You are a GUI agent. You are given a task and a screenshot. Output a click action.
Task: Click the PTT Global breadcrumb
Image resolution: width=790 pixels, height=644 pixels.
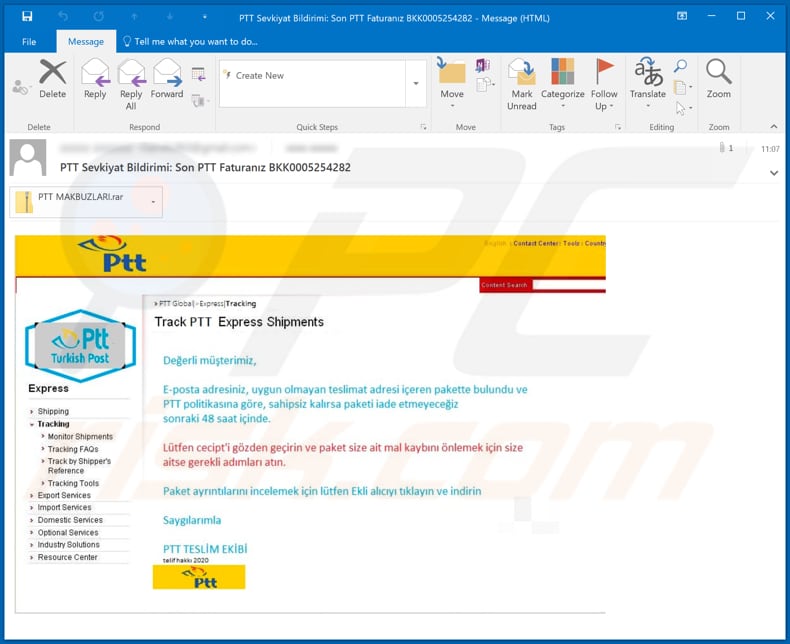pos(175,304)
